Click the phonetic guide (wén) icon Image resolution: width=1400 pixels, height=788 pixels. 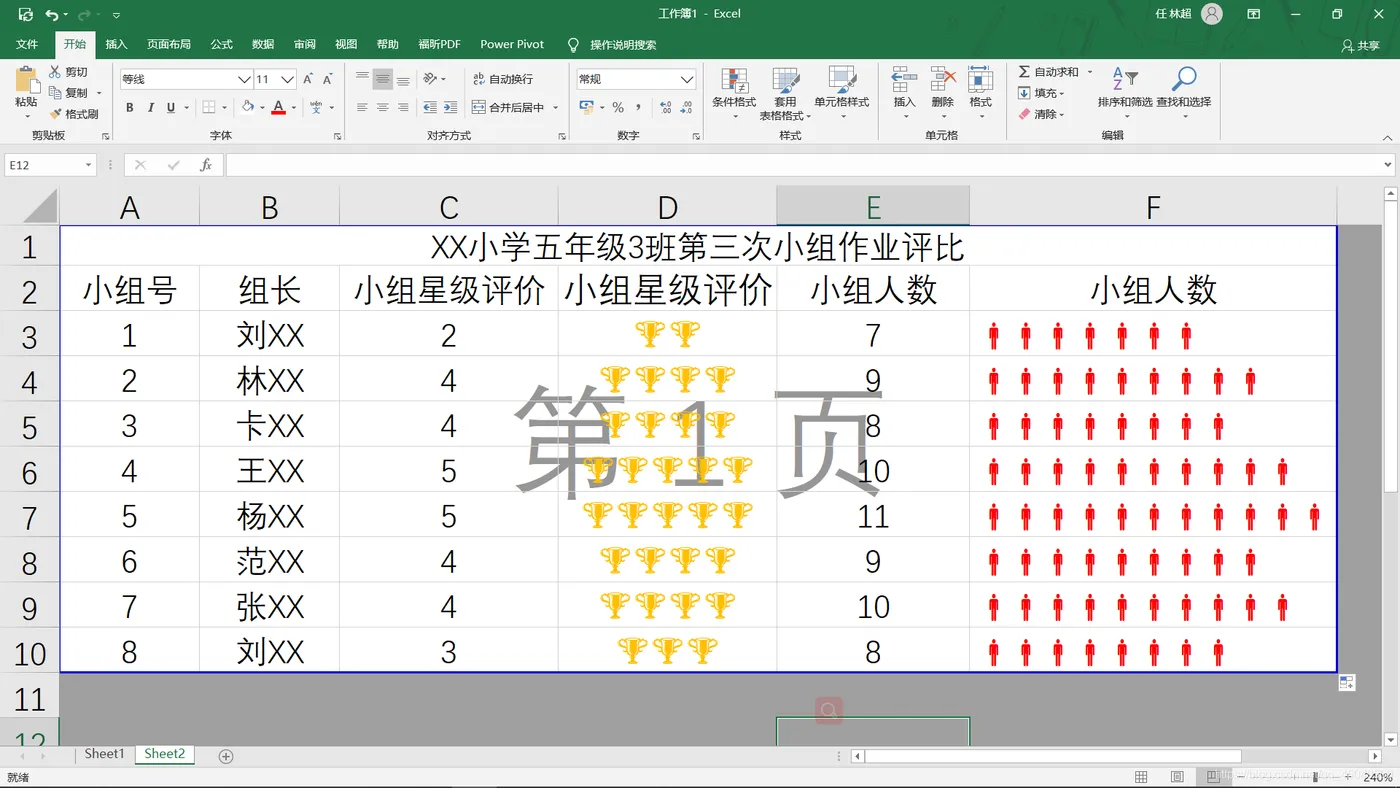316,107
